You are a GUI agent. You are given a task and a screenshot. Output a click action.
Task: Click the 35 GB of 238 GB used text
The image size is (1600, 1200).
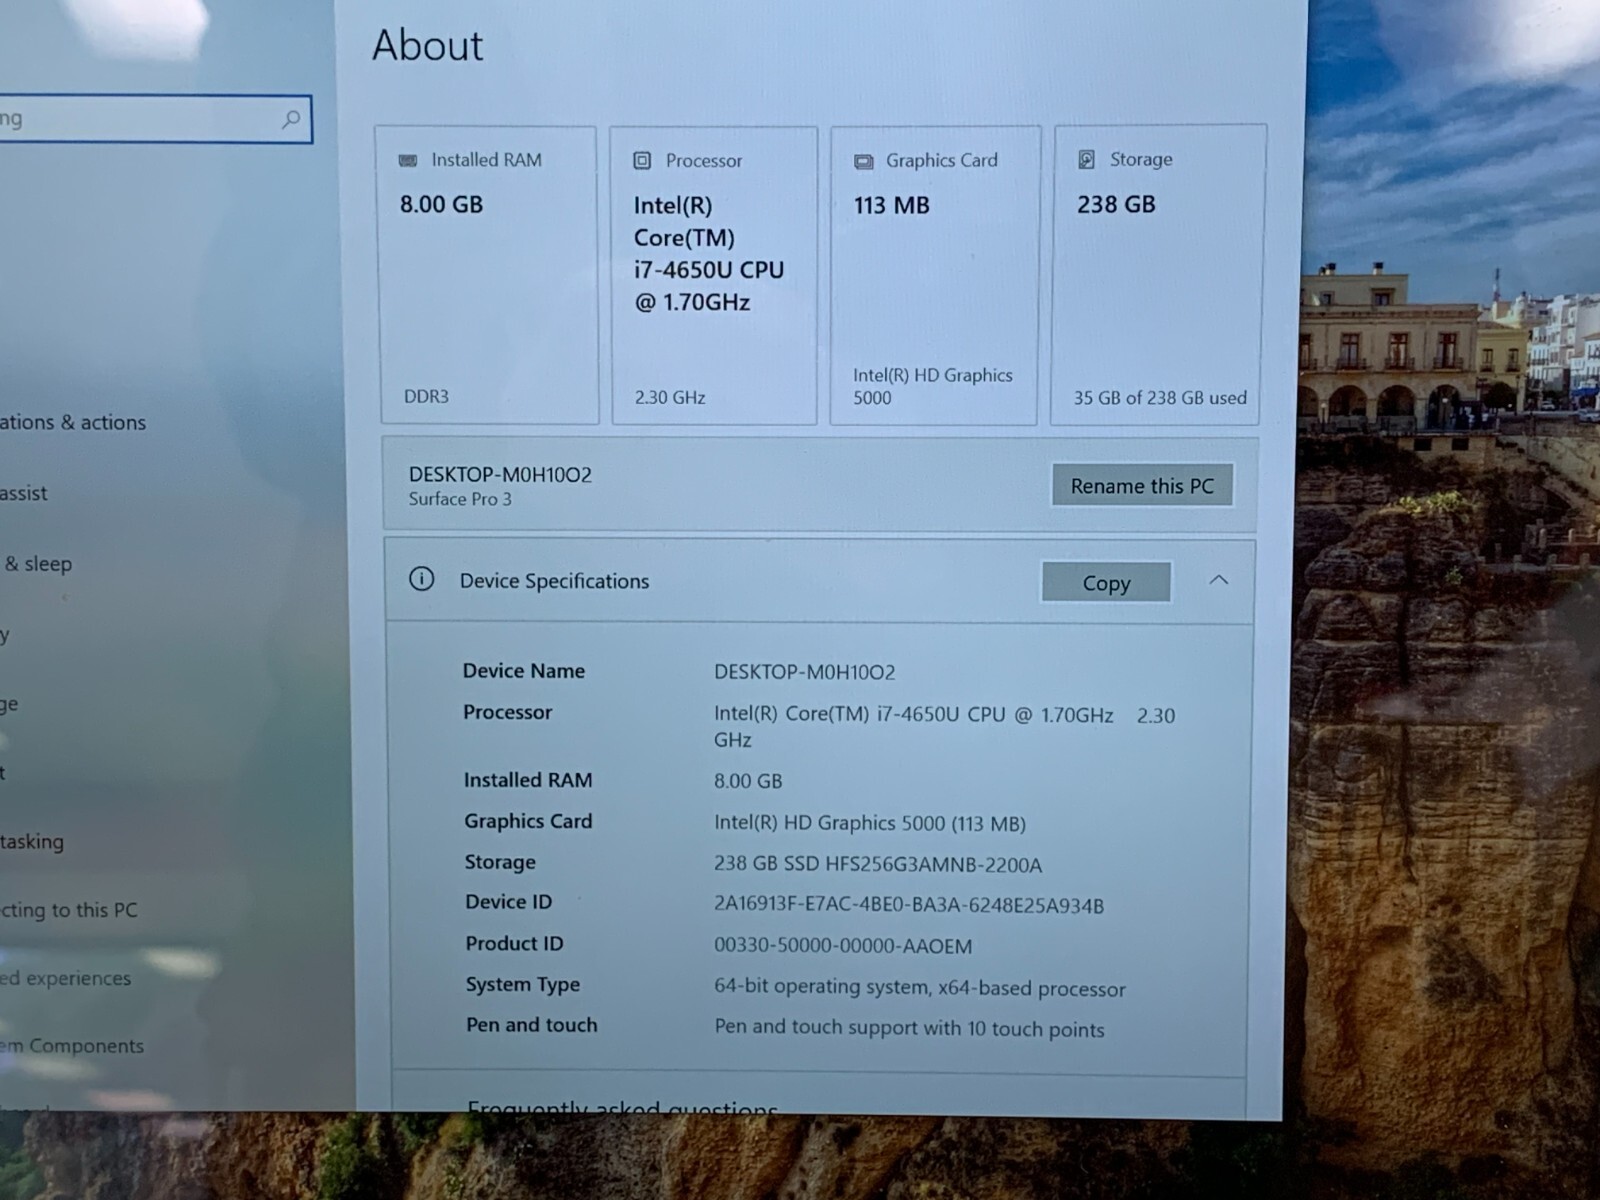(x=1160, y=397)
